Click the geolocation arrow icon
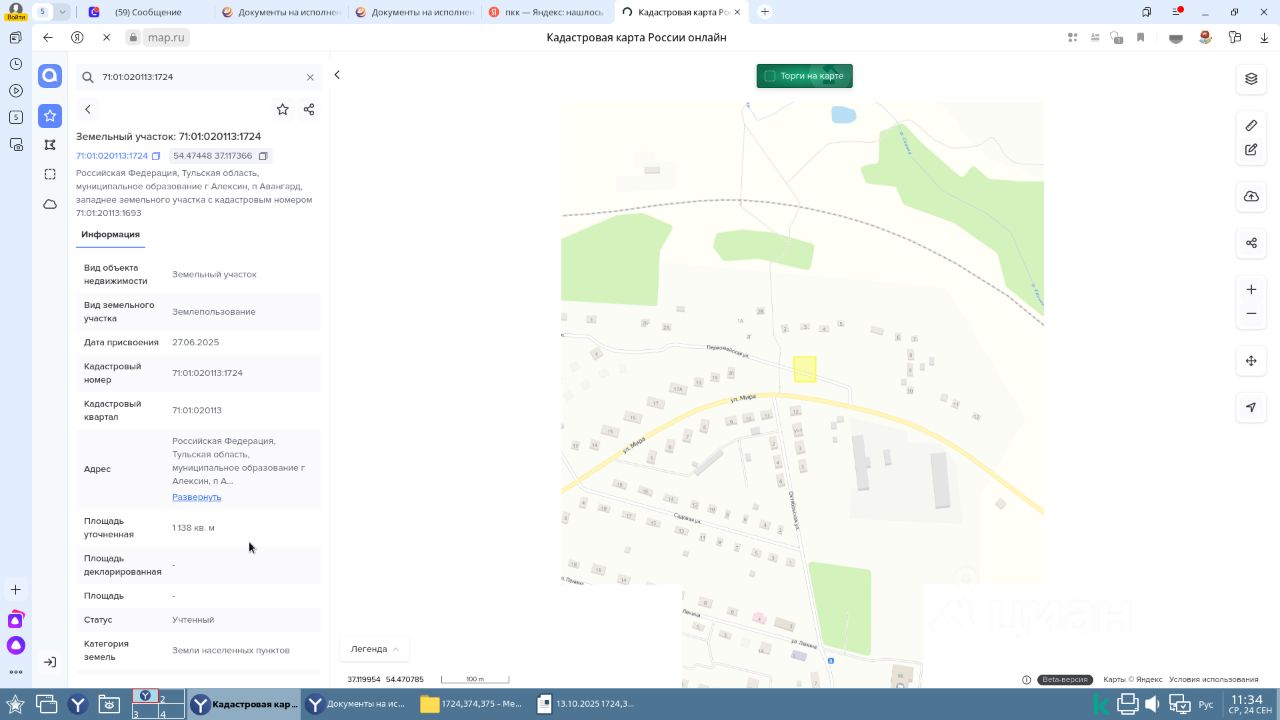The height and width of the screenshot is (720, 1280). (1251, 407)
